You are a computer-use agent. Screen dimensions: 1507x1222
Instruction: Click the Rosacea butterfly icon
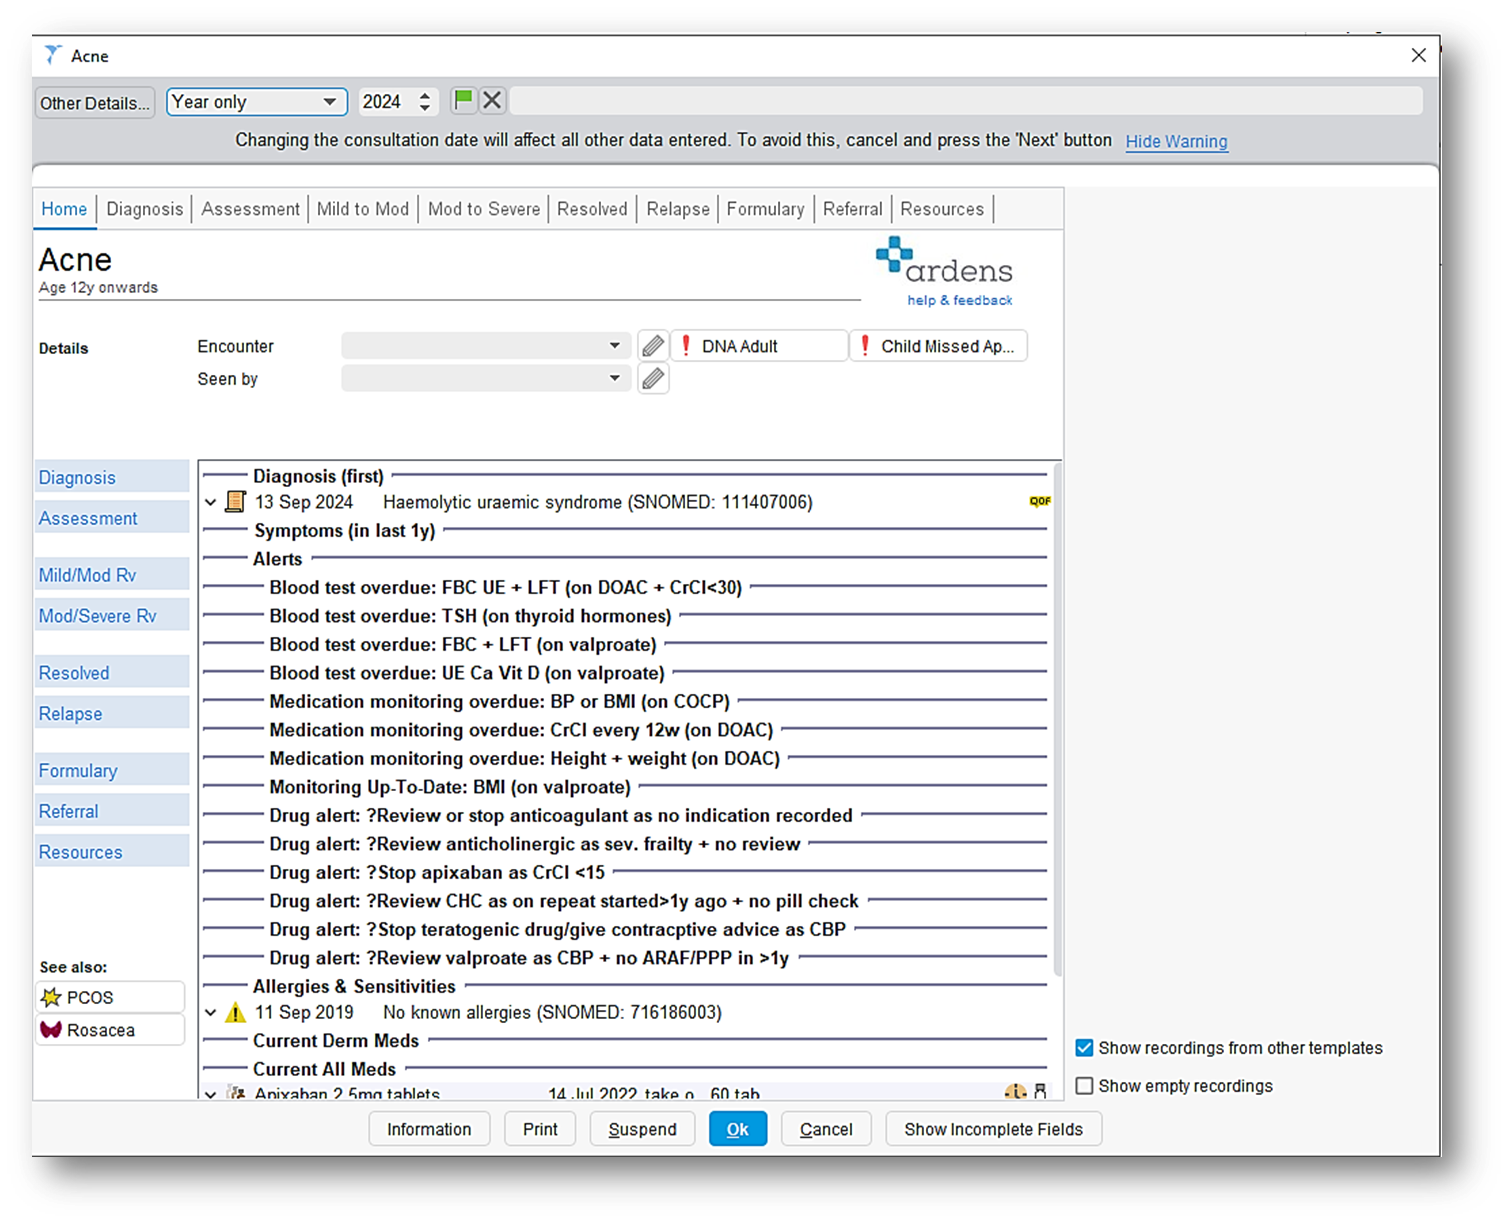(x=51, y=1030)
